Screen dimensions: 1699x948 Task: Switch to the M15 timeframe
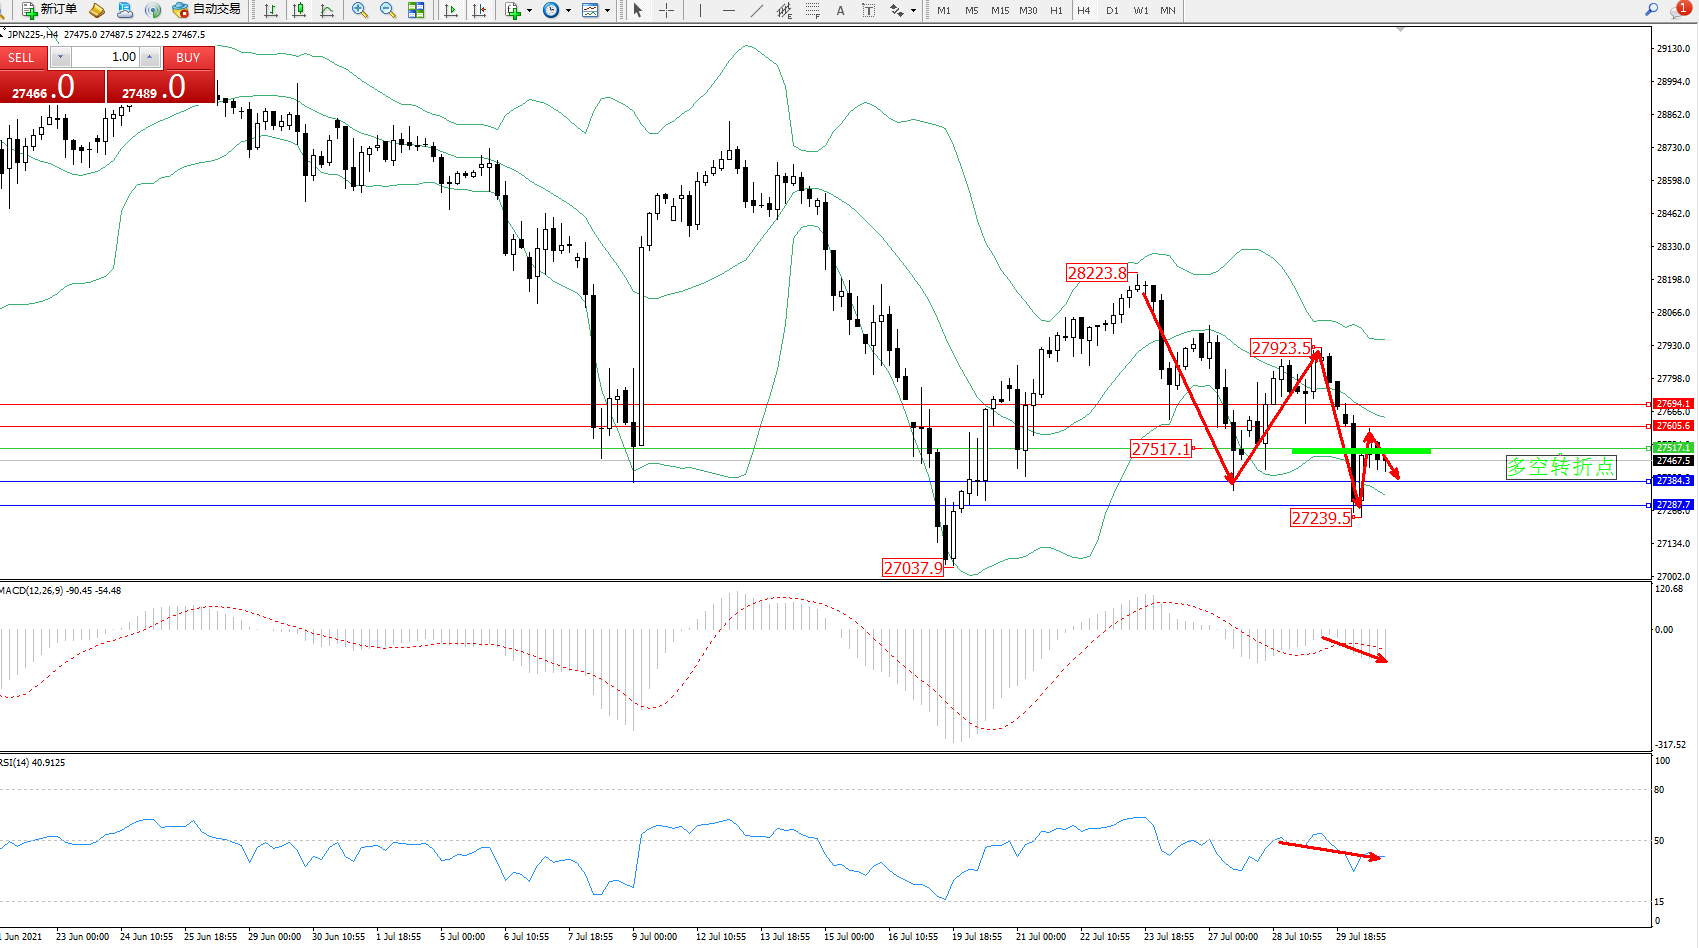pyautogui.click(x=1000, y=10)
